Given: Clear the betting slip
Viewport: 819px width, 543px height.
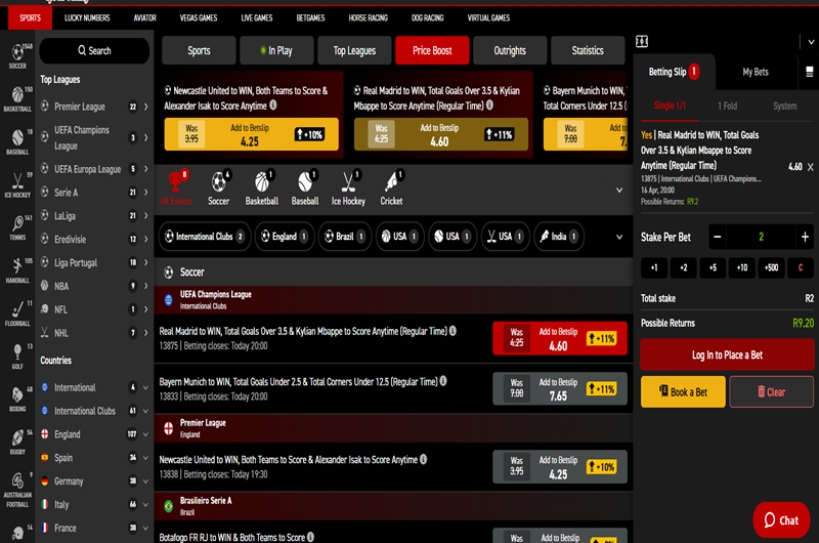Looking at the screenshot, I should pyautogui.click(x=771, y=392).
